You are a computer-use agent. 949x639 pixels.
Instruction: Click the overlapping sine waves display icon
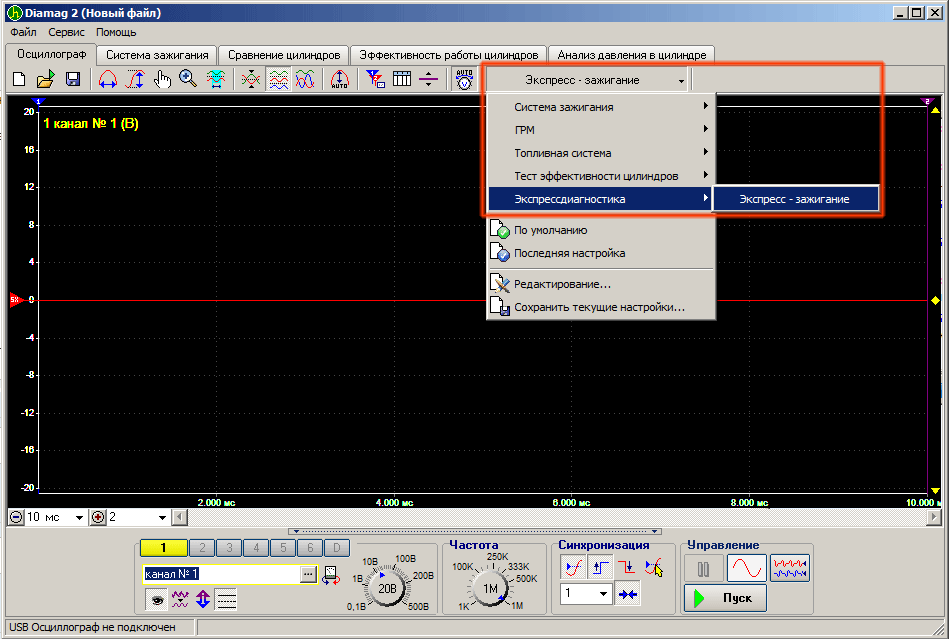(305, 79)
